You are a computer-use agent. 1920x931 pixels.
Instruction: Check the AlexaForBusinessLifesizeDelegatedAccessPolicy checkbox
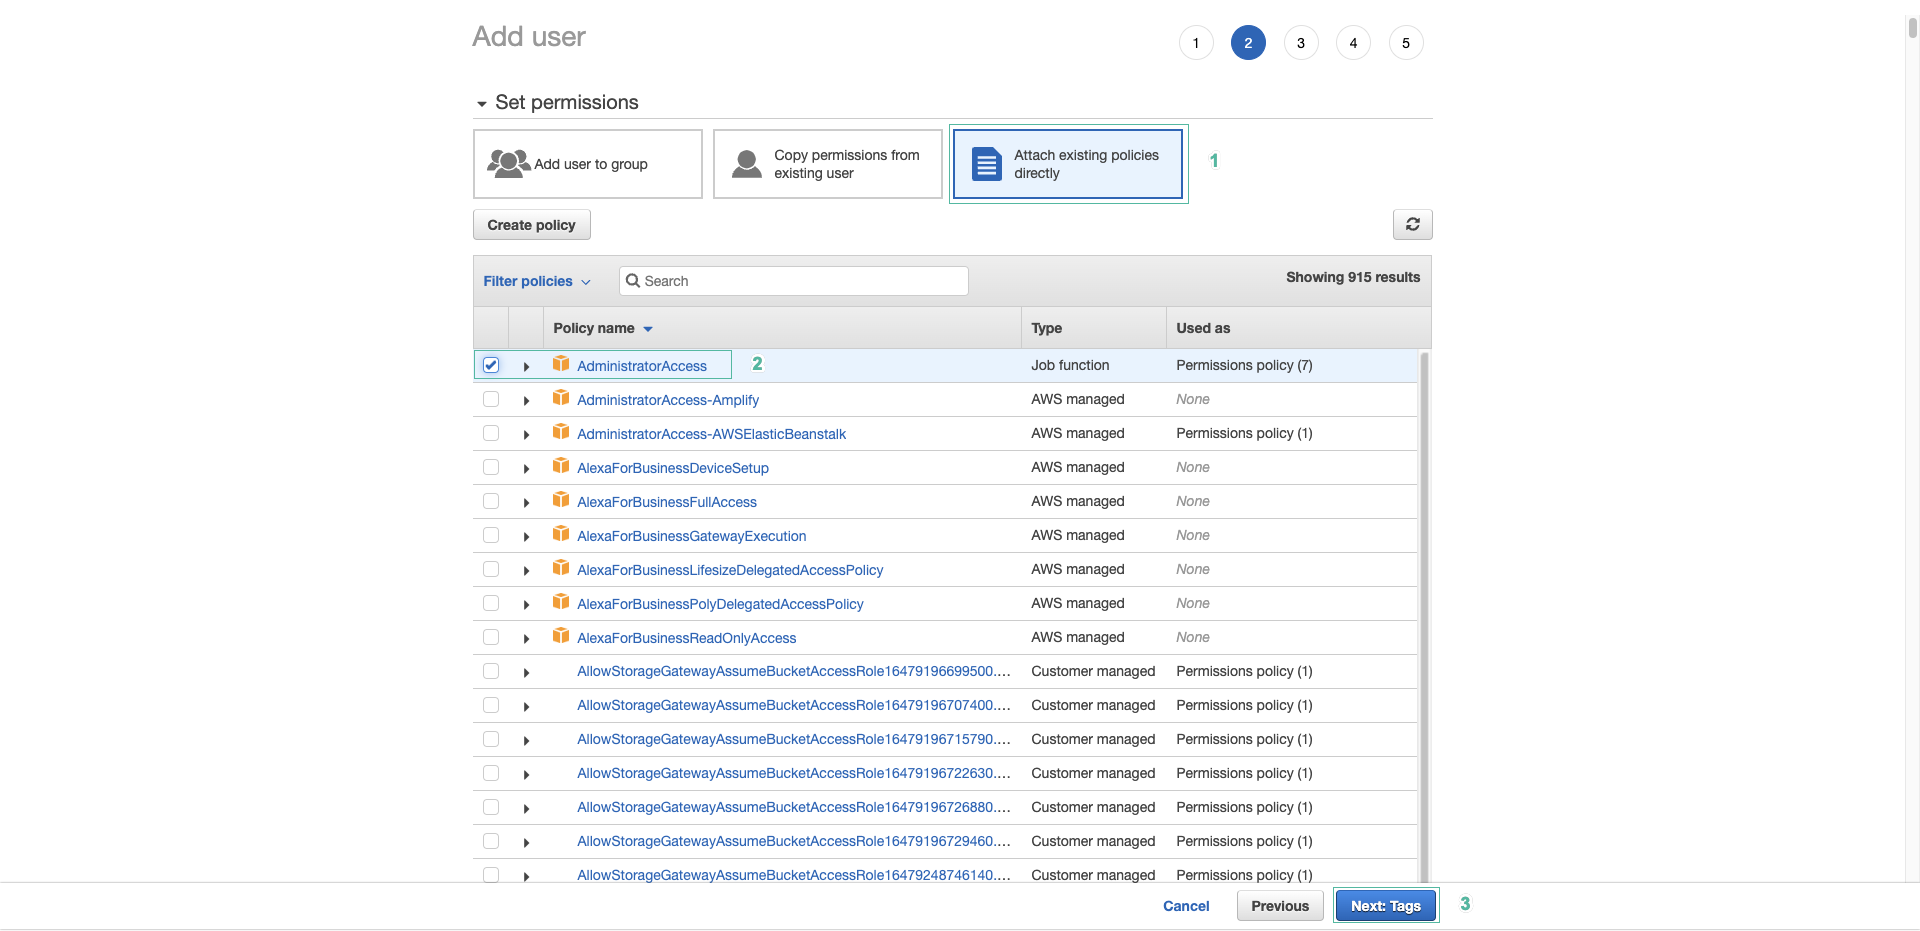tap(491, 569)
